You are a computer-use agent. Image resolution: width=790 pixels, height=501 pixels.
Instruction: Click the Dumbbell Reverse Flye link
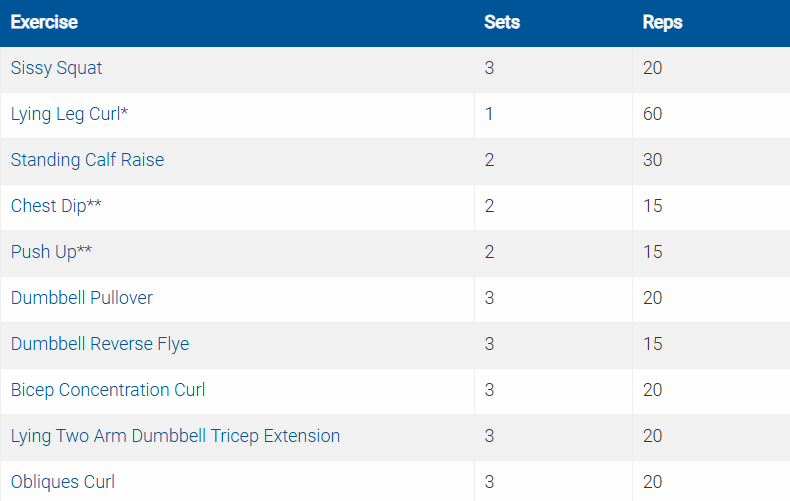(100, 344)
